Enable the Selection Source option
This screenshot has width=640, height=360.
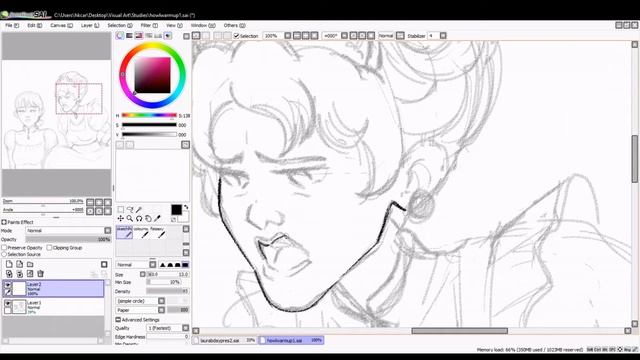click(x=4, y=254)
